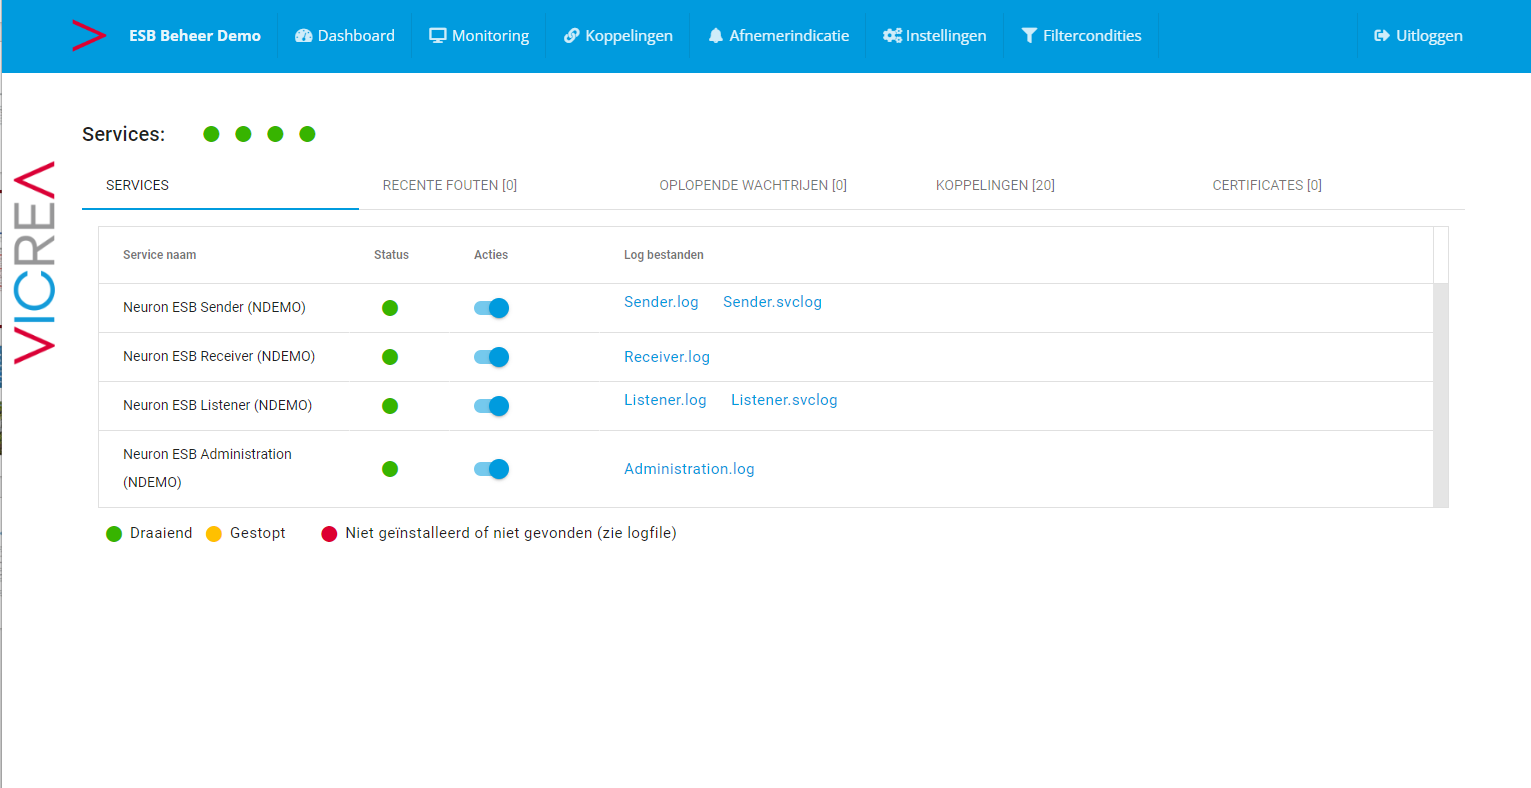Click the second green Services indicator dot
1531x788 pixels.
coord(243,134)
